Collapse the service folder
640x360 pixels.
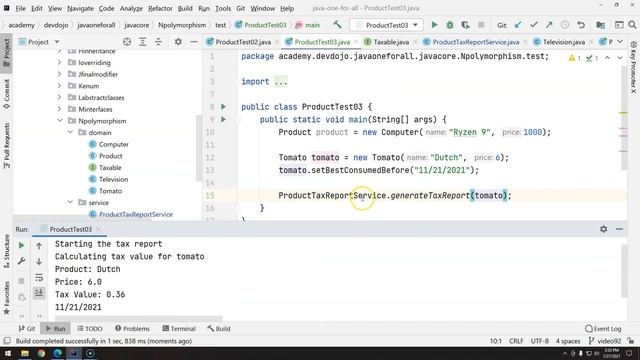coord(70,202)
